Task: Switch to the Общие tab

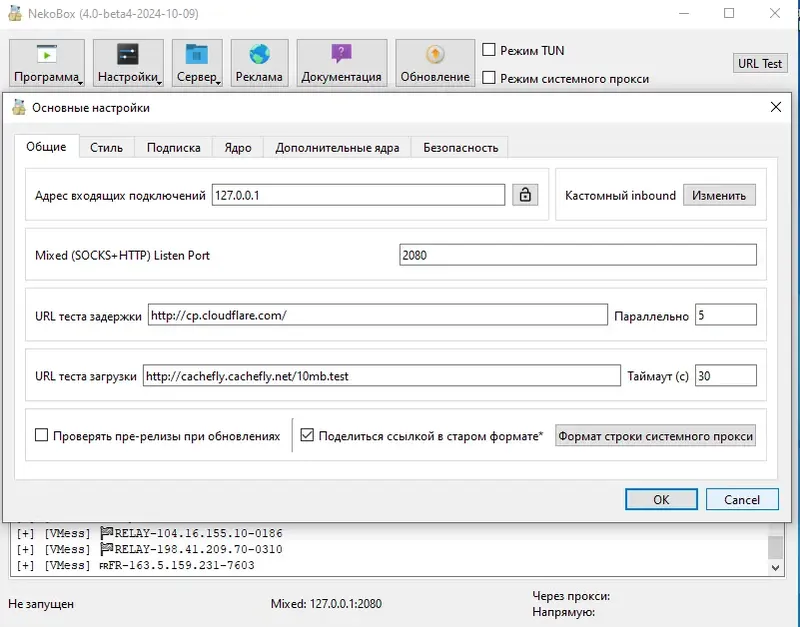Action: pos(46,147)
